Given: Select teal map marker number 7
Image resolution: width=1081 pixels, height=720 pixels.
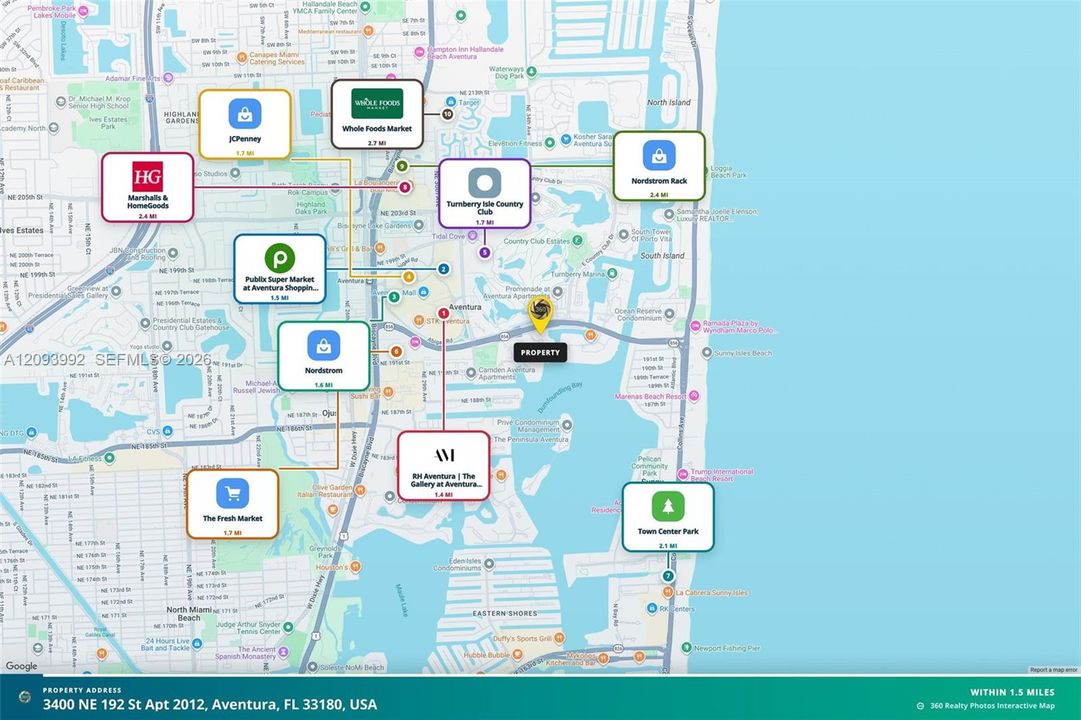Looking at the screenshot, I should 667,576.
